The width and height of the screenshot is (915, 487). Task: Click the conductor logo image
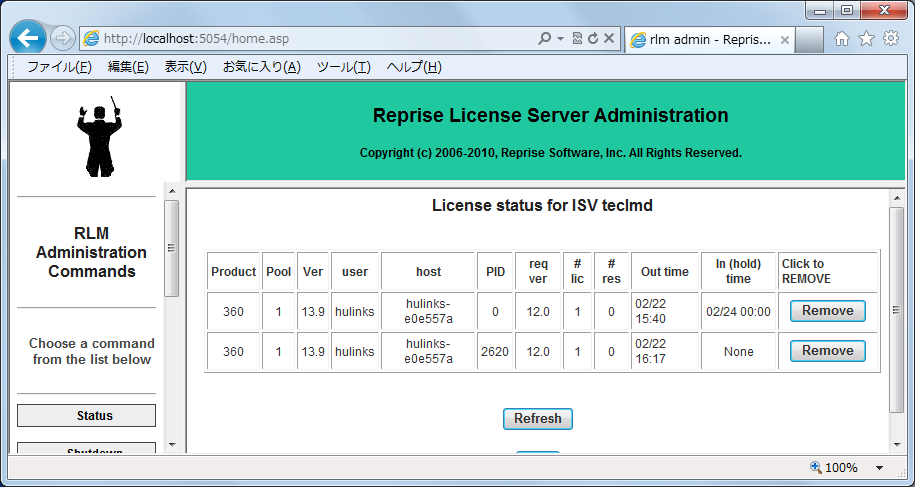point(100,136)
